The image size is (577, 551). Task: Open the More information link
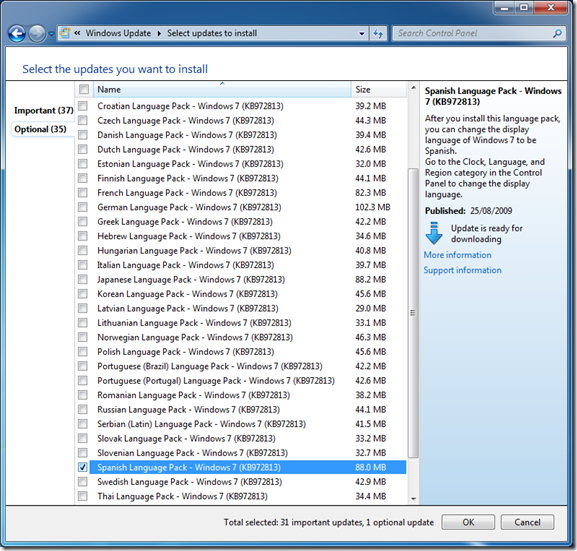point(457,255)
